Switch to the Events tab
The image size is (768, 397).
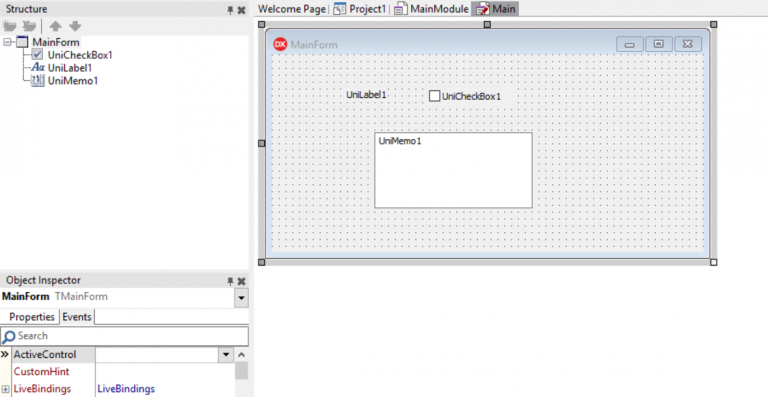(x=77, y=317)
